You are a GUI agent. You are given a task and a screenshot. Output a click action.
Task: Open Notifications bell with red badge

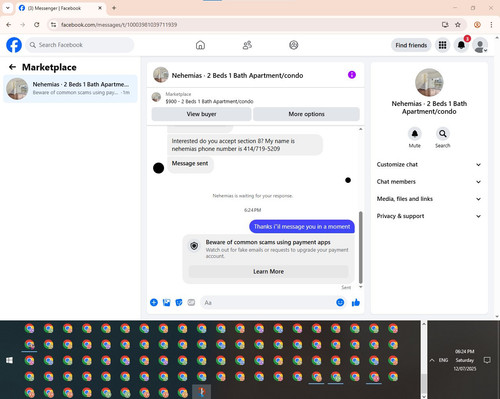pos(461,45)
